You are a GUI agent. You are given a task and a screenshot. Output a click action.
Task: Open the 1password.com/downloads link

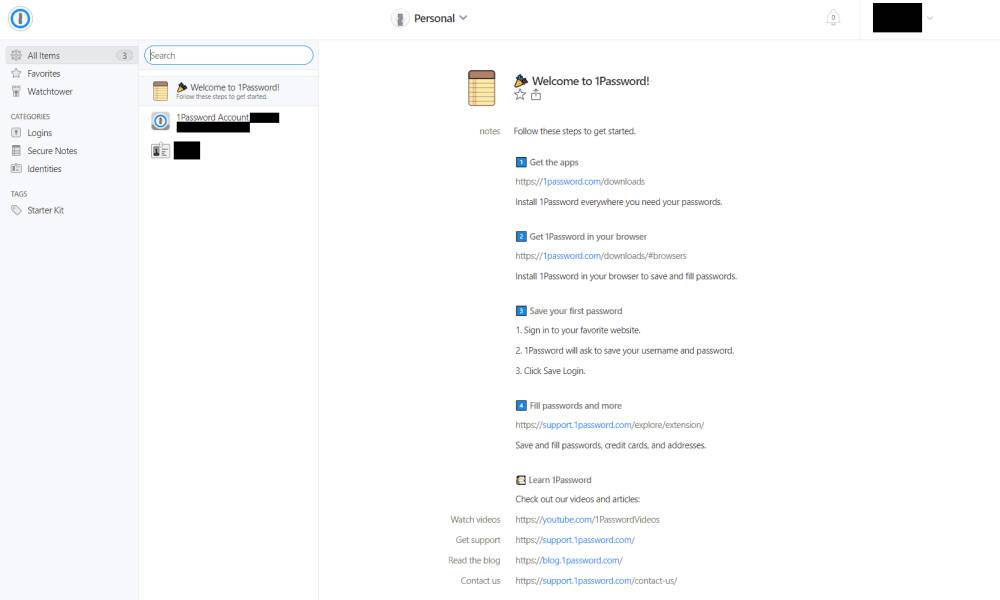click(x=580, y=182)
